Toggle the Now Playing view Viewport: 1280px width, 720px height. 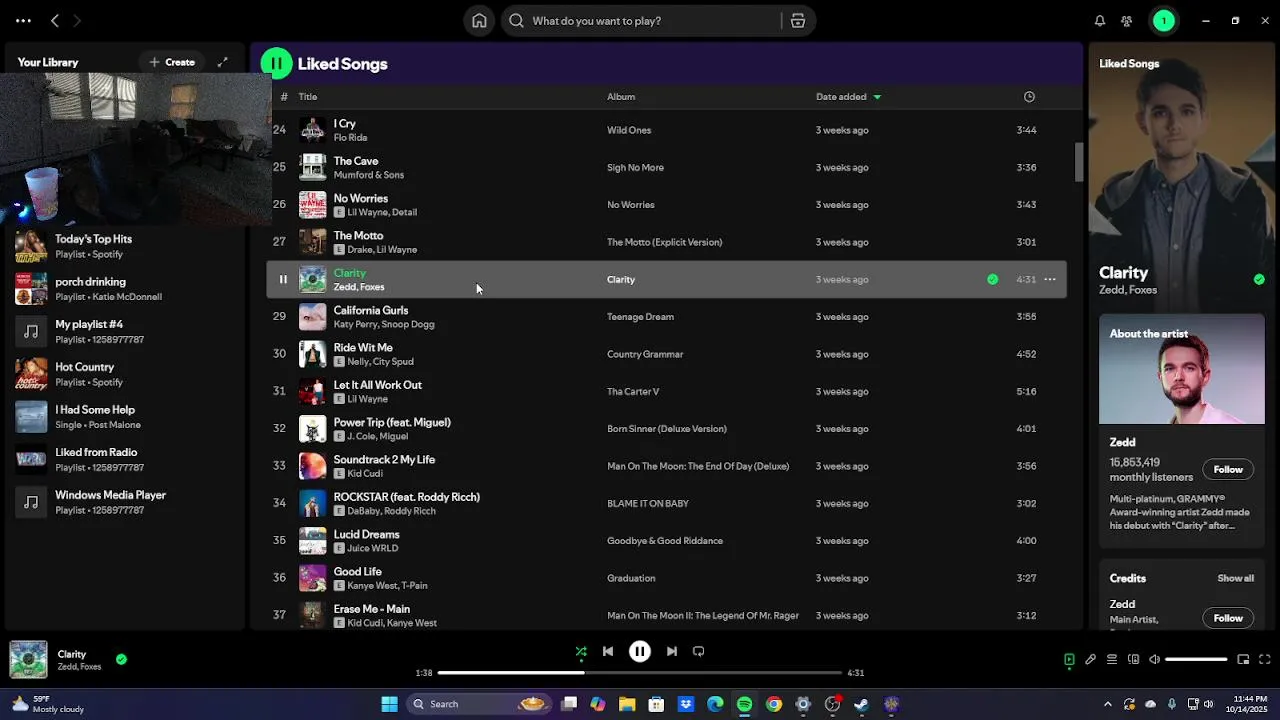(x=1069, y=660)
